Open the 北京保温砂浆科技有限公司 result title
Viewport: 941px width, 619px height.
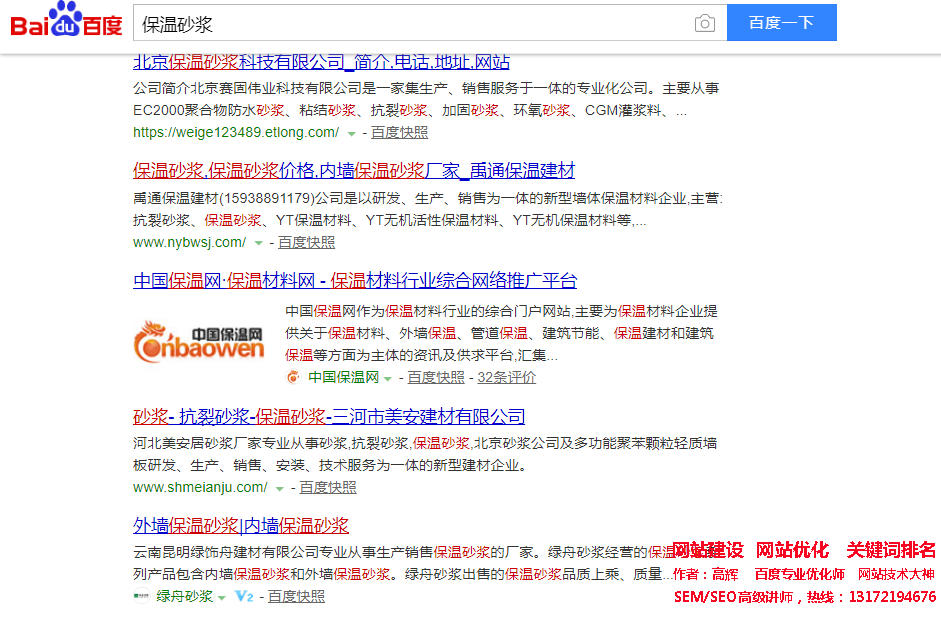click(321, 62)
